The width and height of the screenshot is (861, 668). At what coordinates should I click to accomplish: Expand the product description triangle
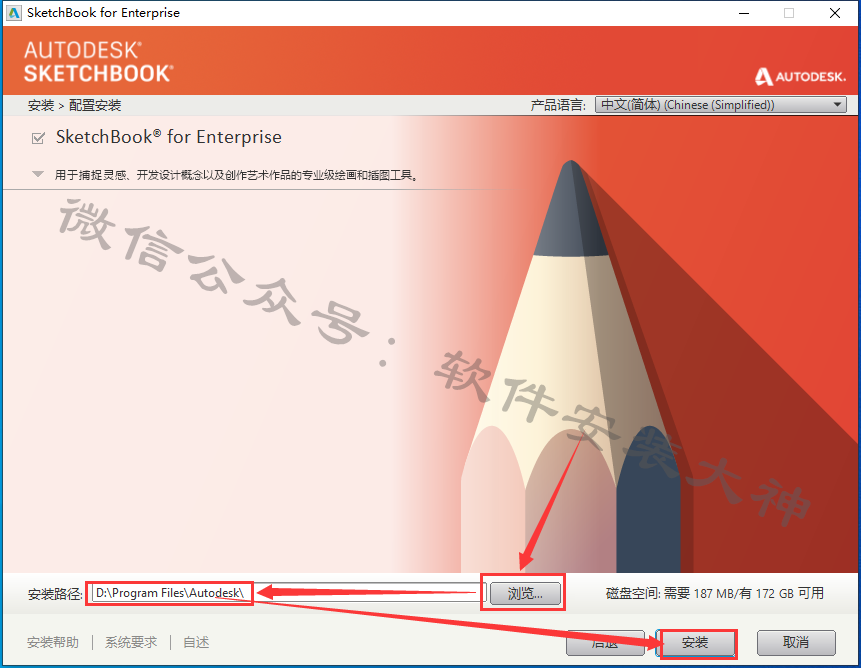pyautogui.click(x=38, y=175)
